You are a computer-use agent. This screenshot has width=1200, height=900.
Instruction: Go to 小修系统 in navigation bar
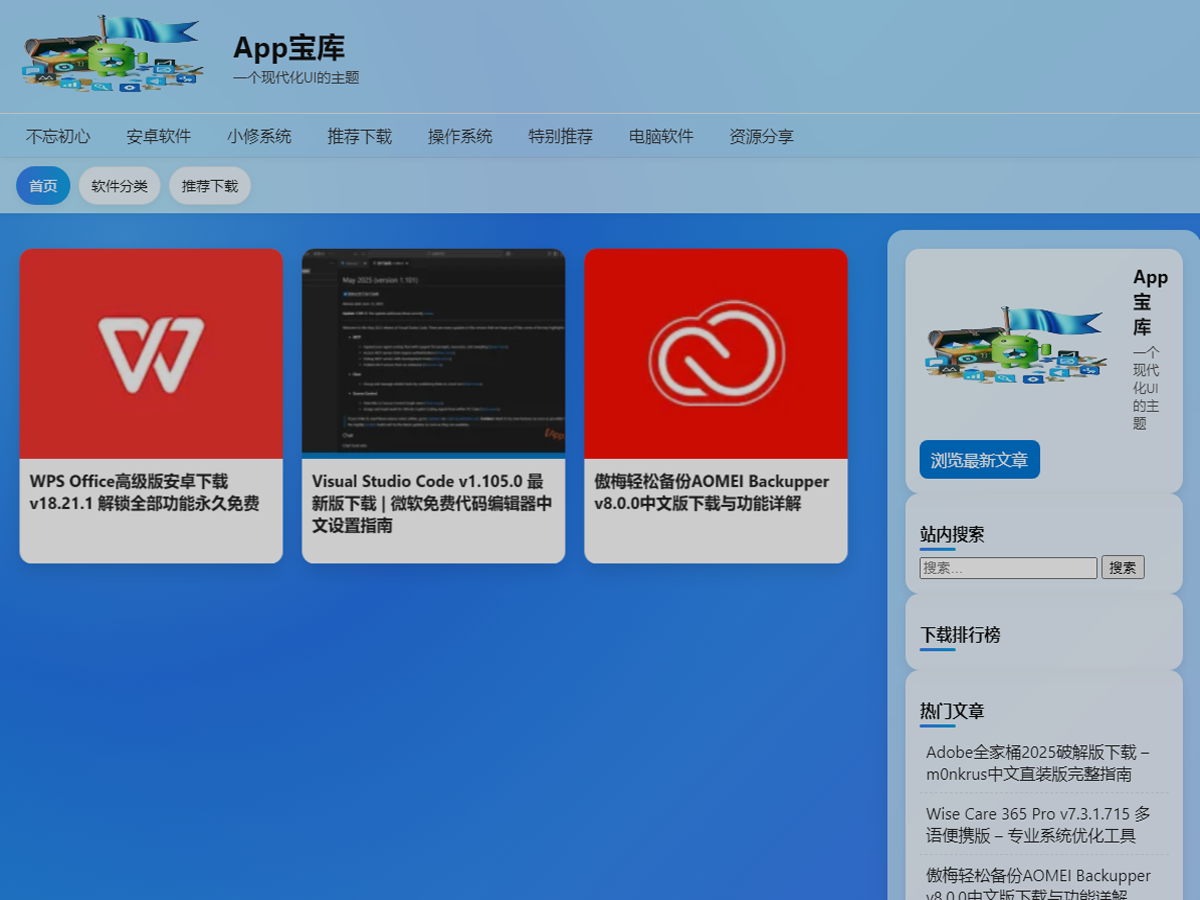(x=259, y=137)
